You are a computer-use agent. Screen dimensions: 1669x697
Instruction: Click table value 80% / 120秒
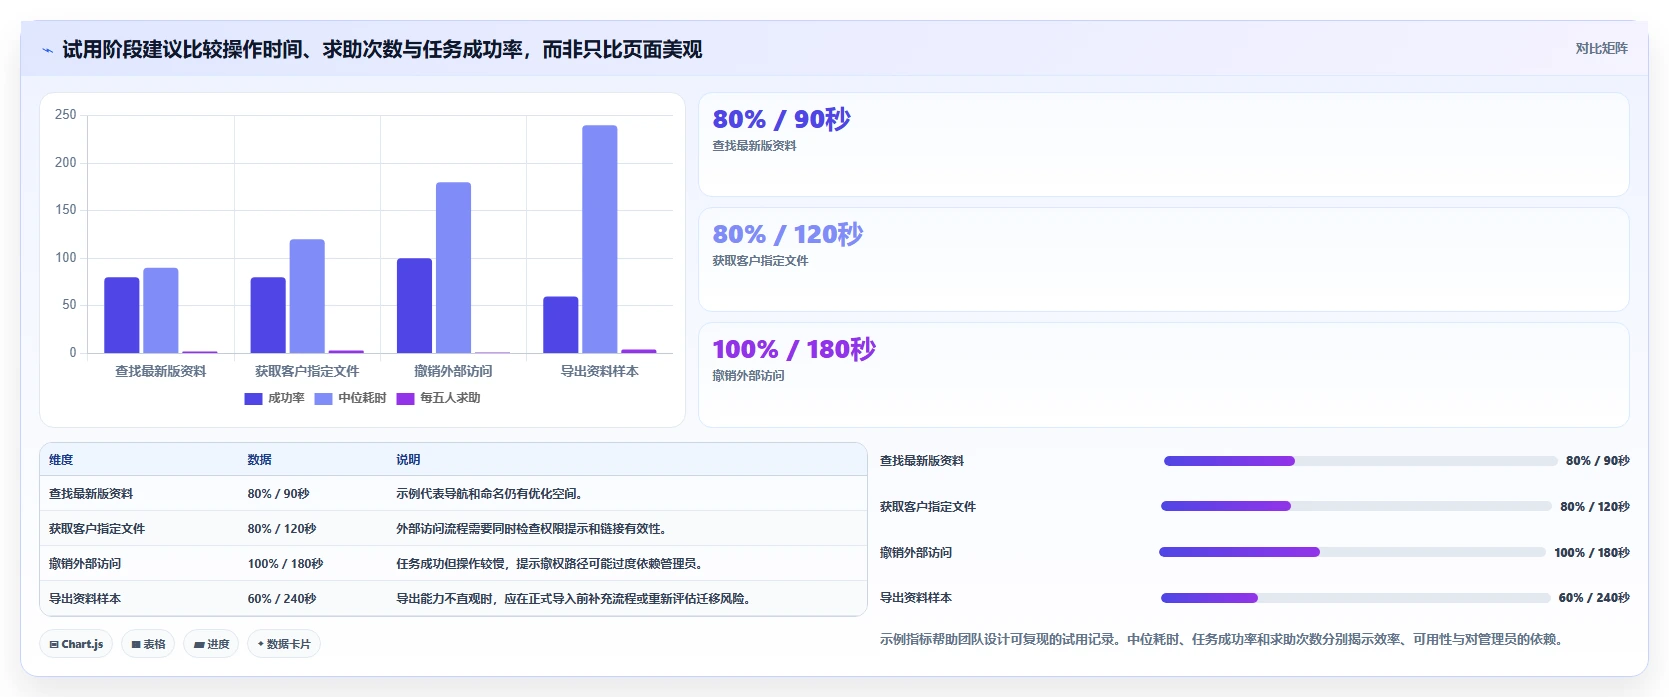coord(282,529)
